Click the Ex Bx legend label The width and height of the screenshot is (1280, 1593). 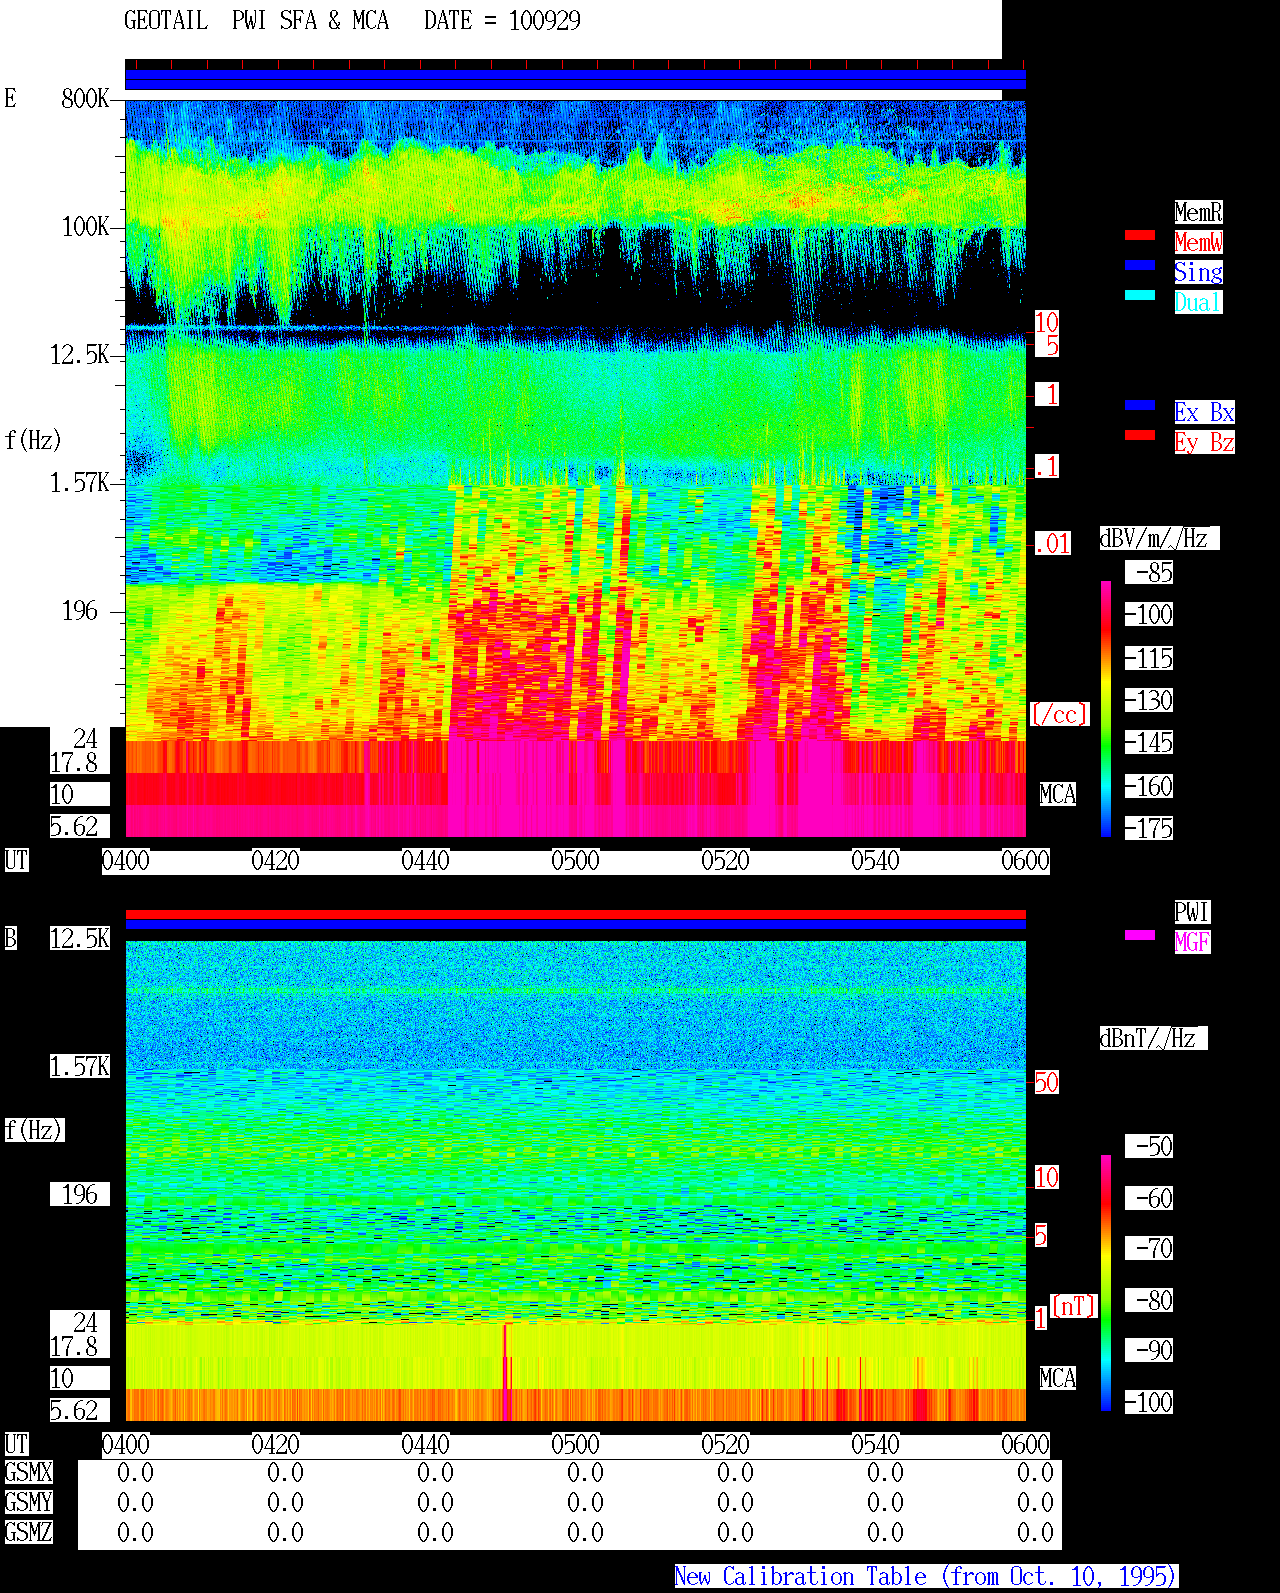[x=1204, y=412]
